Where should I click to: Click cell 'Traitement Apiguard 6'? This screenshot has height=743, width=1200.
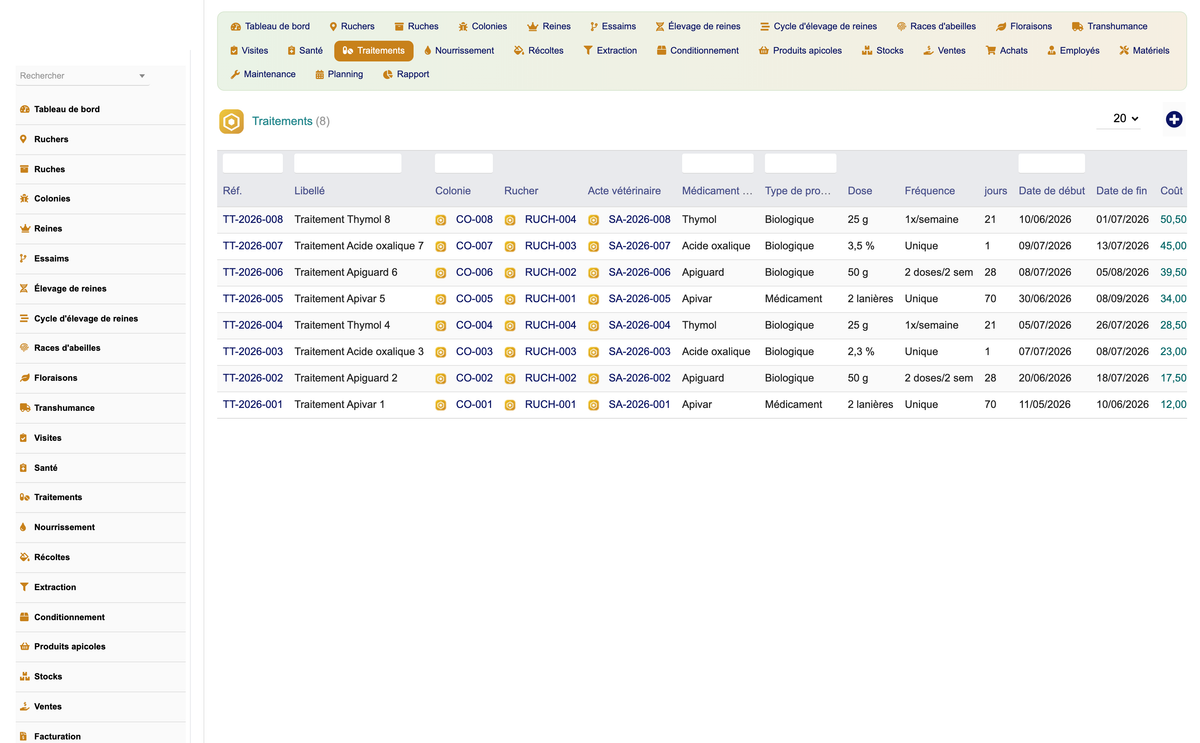(x=346, y=272)
